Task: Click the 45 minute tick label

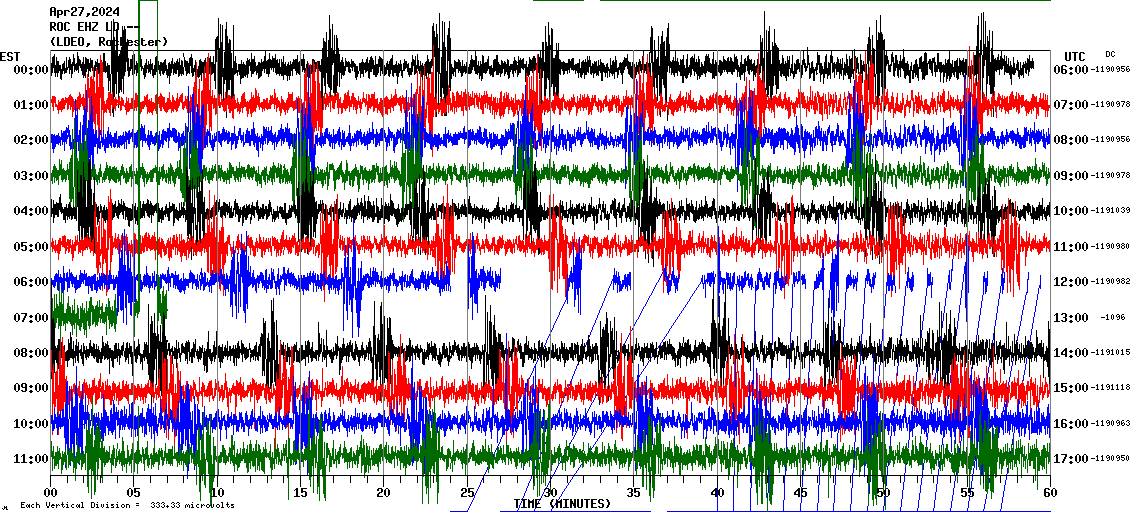Action: point(800,493)
